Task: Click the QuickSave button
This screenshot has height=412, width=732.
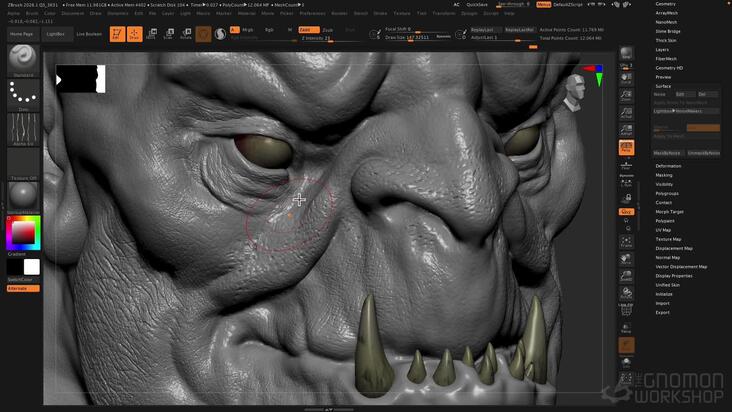Action: point(477,5)
